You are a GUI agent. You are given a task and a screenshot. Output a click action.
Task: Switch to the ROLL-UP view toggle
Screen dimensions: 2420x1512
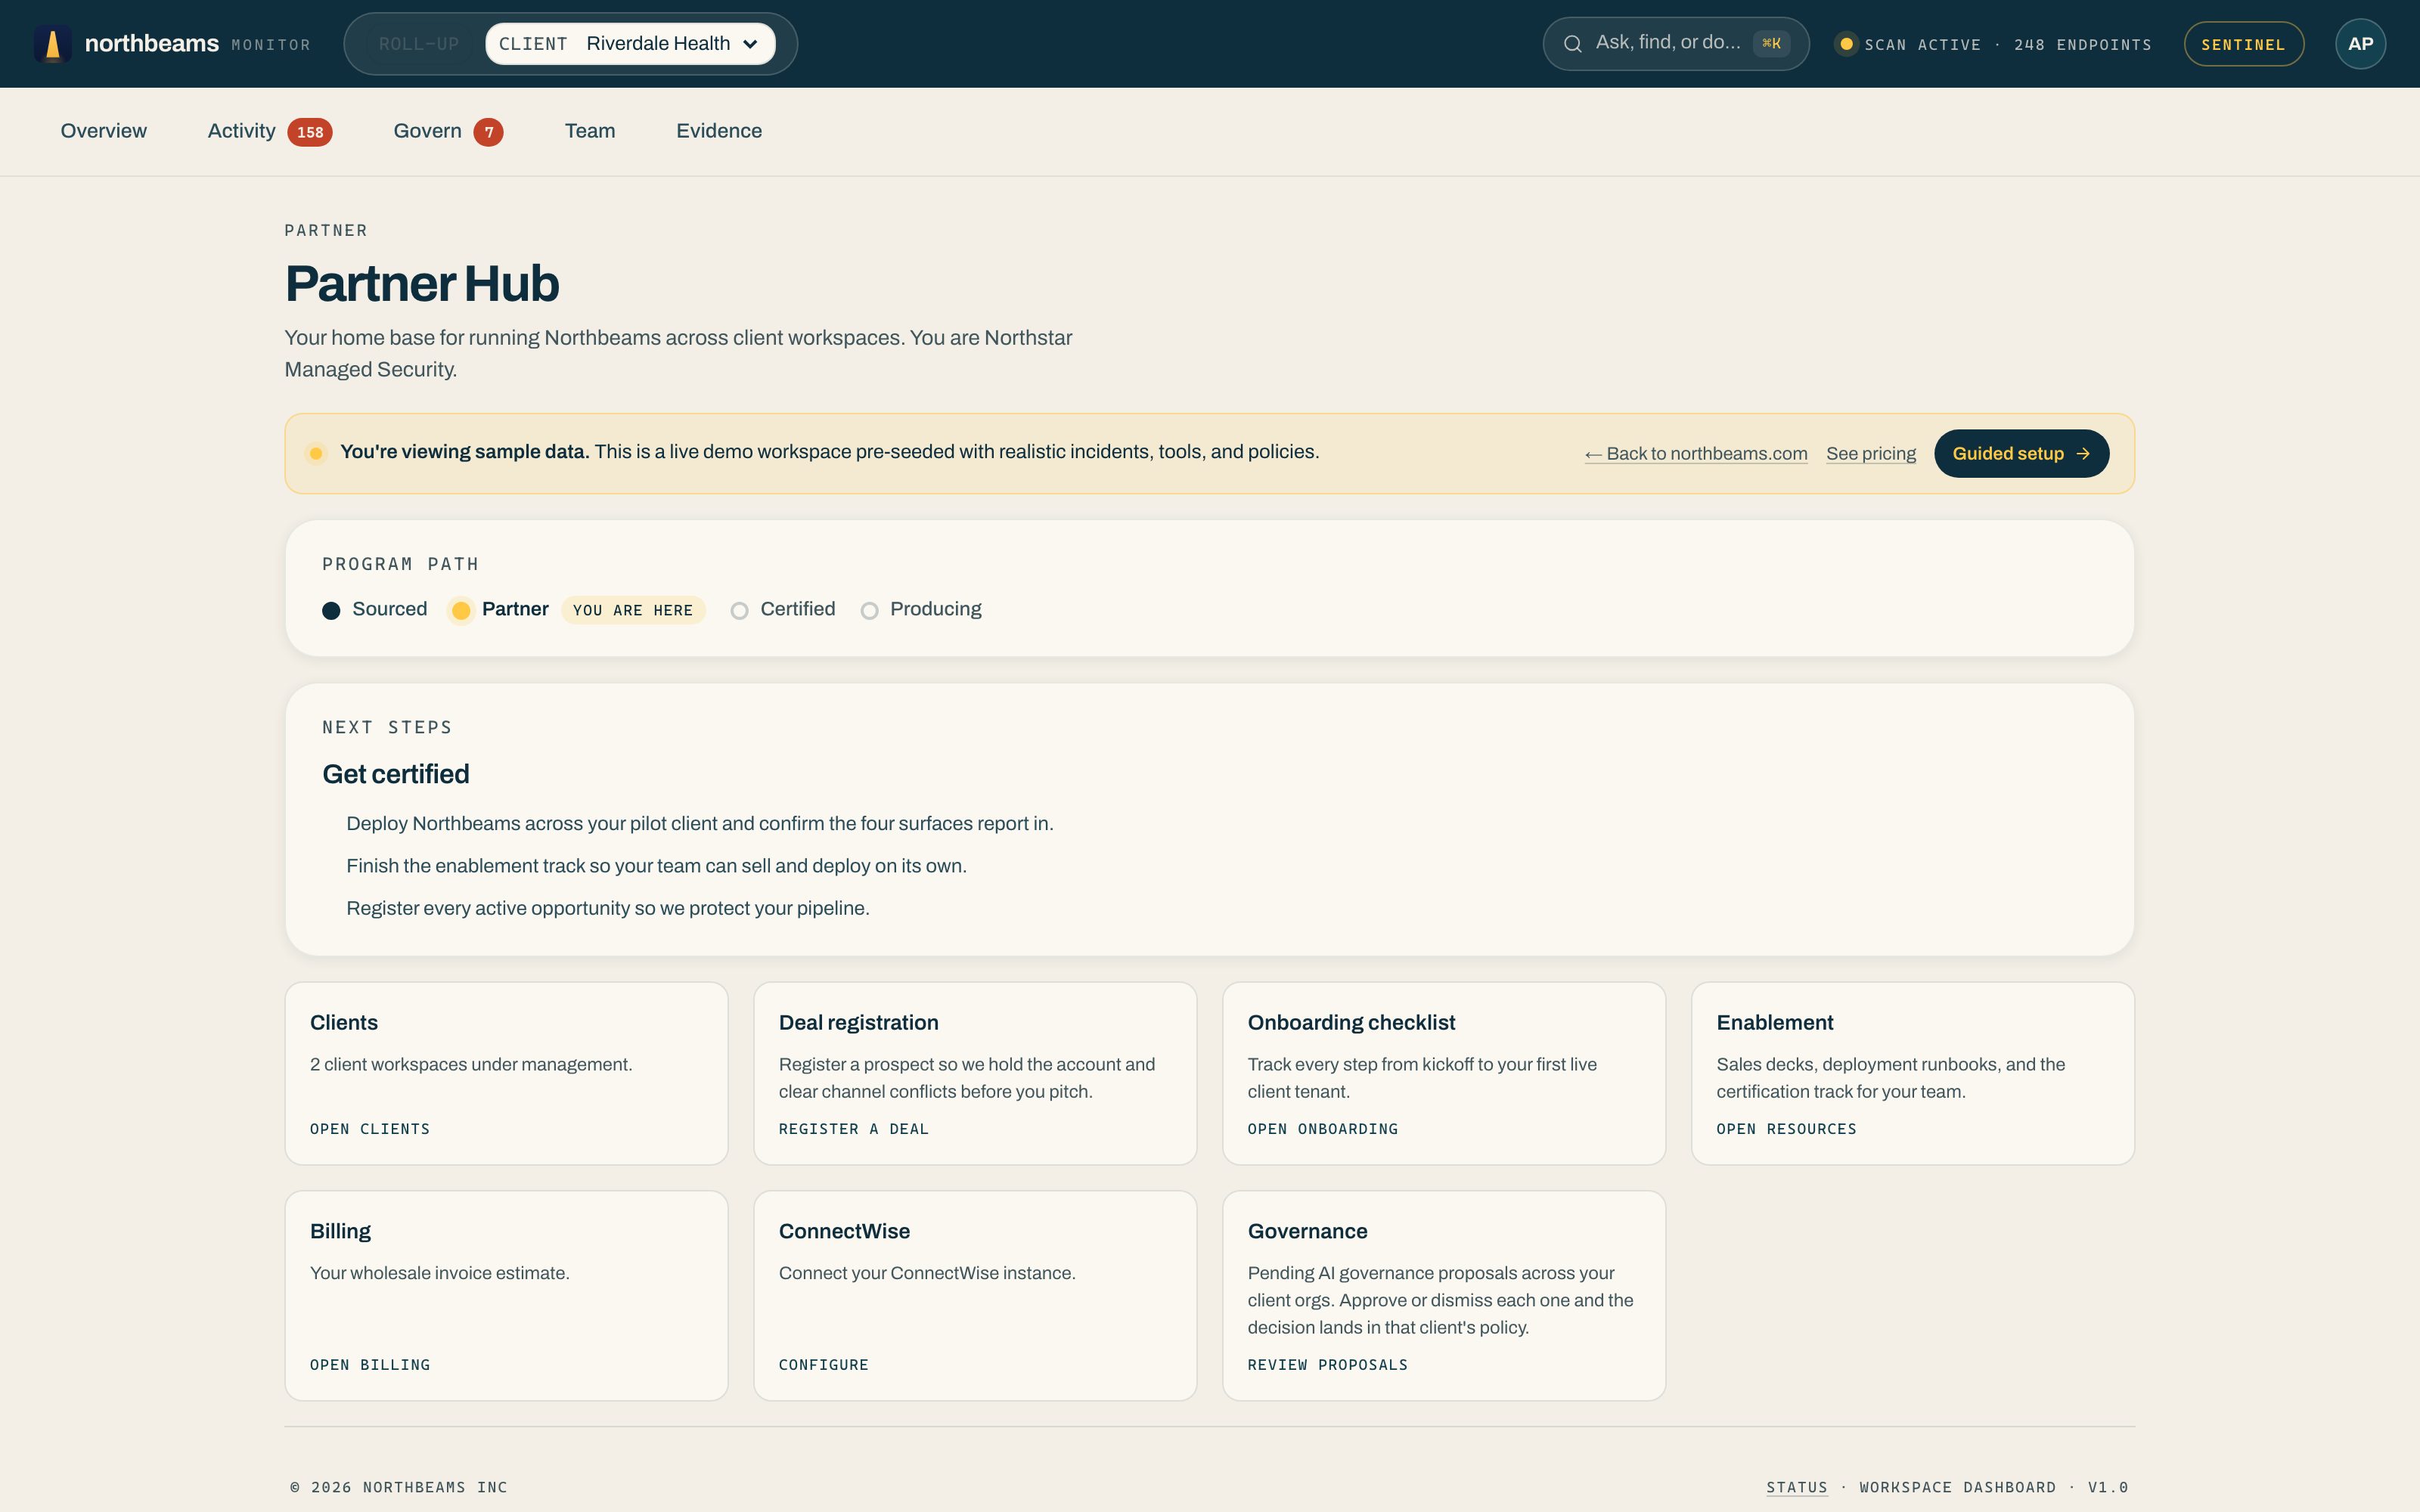tap(419, 44)
